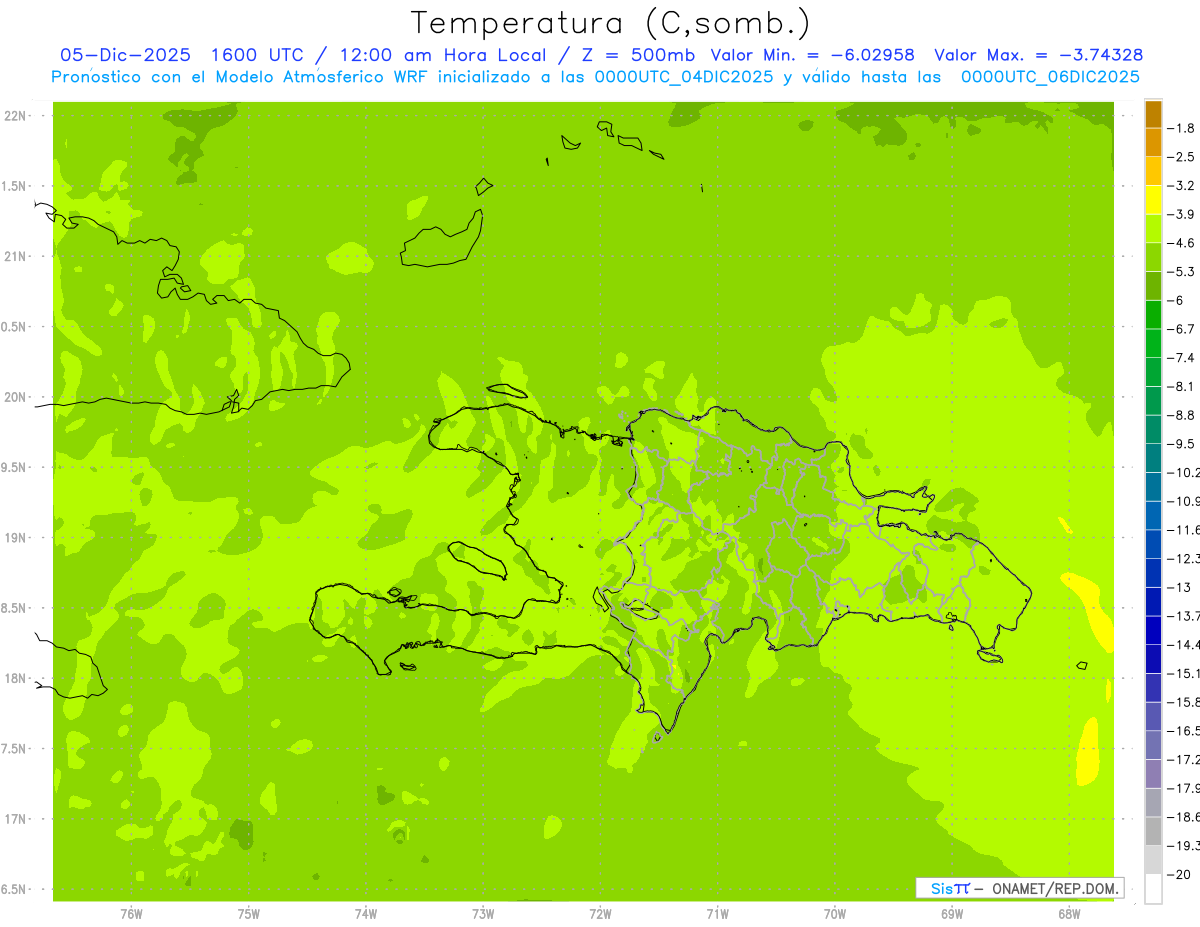Screen dimensions: 1200x927
Task: Click the "73W" longitude label
Action: pos(483,914)
